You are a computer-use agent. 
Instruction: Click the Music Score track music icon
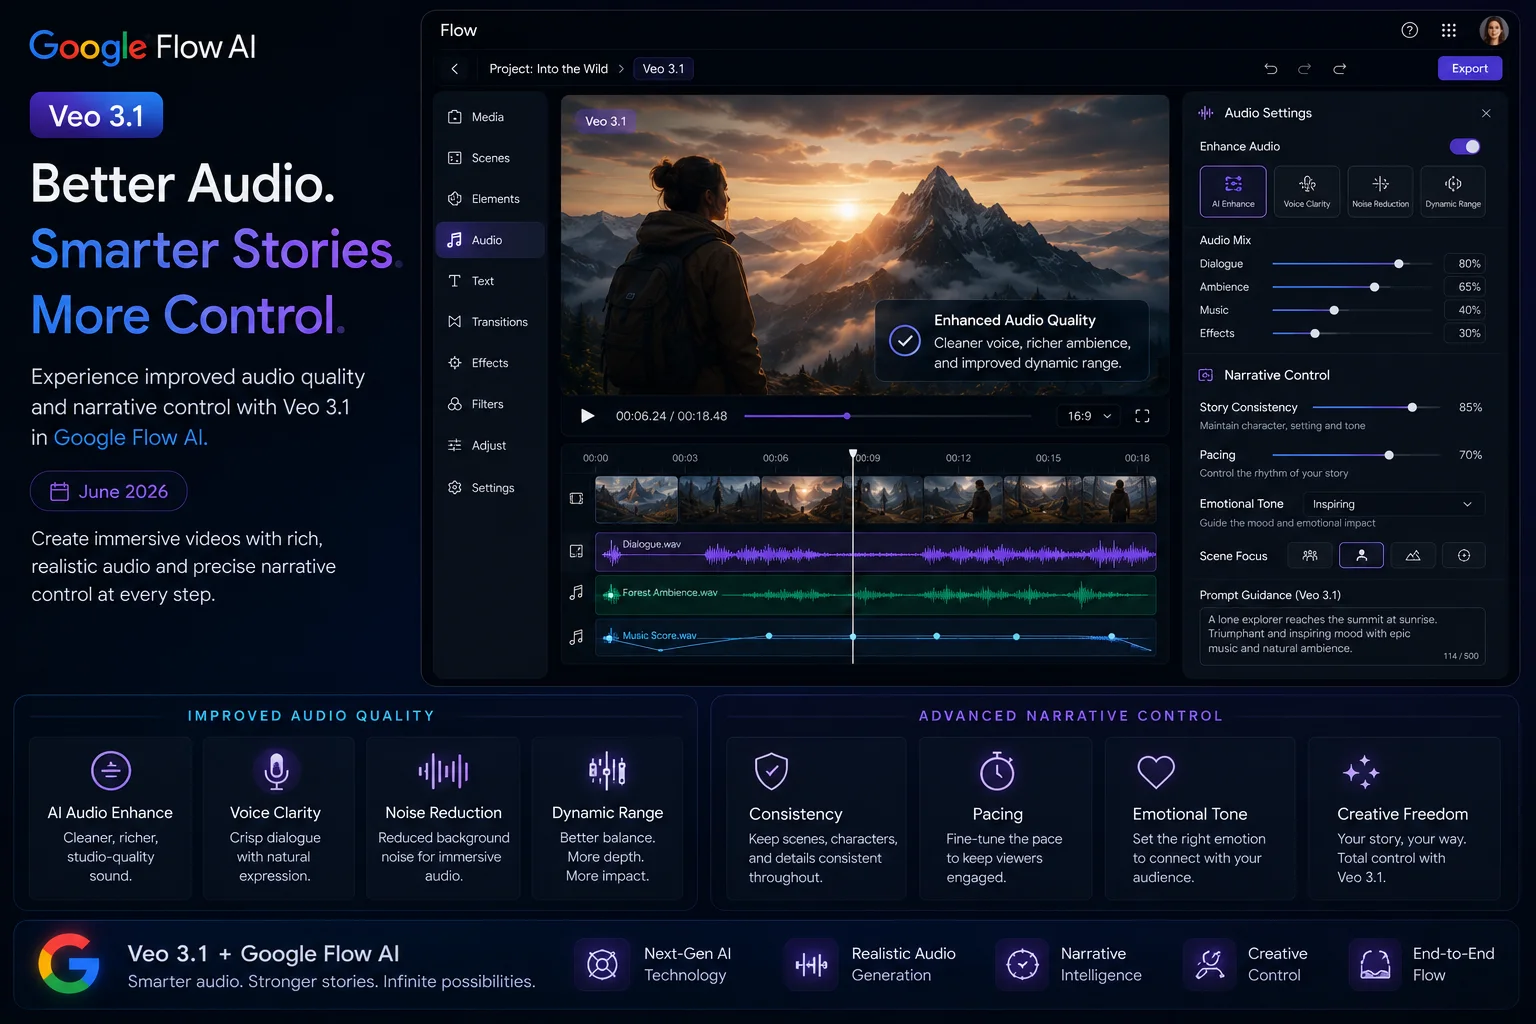coord(576,636)
